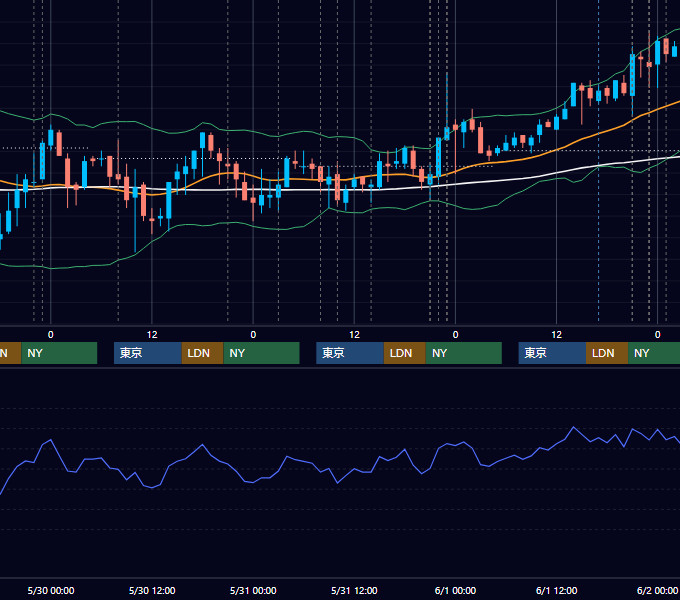Select the NY session block spanning 6/1 00:00
Image resolution: width=680 pixels, height=600 pixels.
pos(464,353)
